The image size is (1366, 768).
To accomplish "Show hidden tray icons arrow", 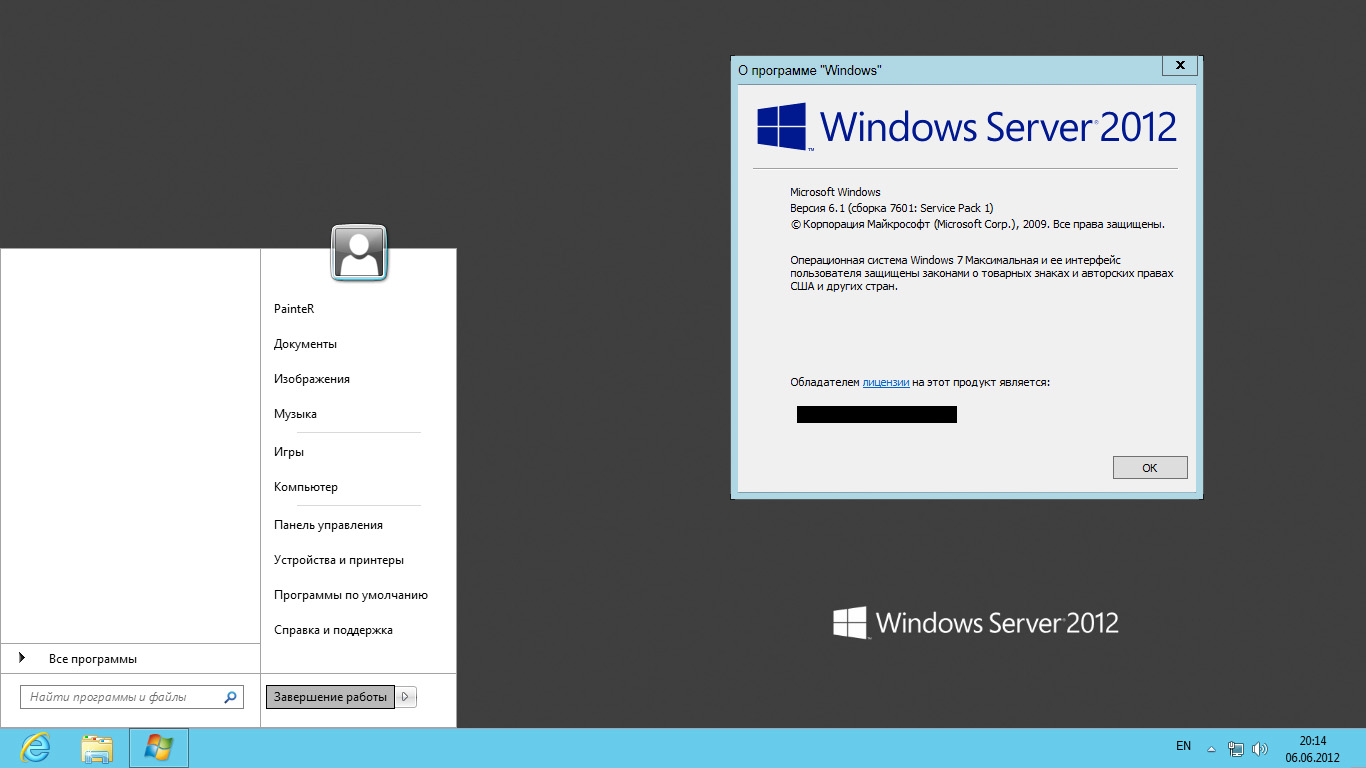I will [1211, 748].
